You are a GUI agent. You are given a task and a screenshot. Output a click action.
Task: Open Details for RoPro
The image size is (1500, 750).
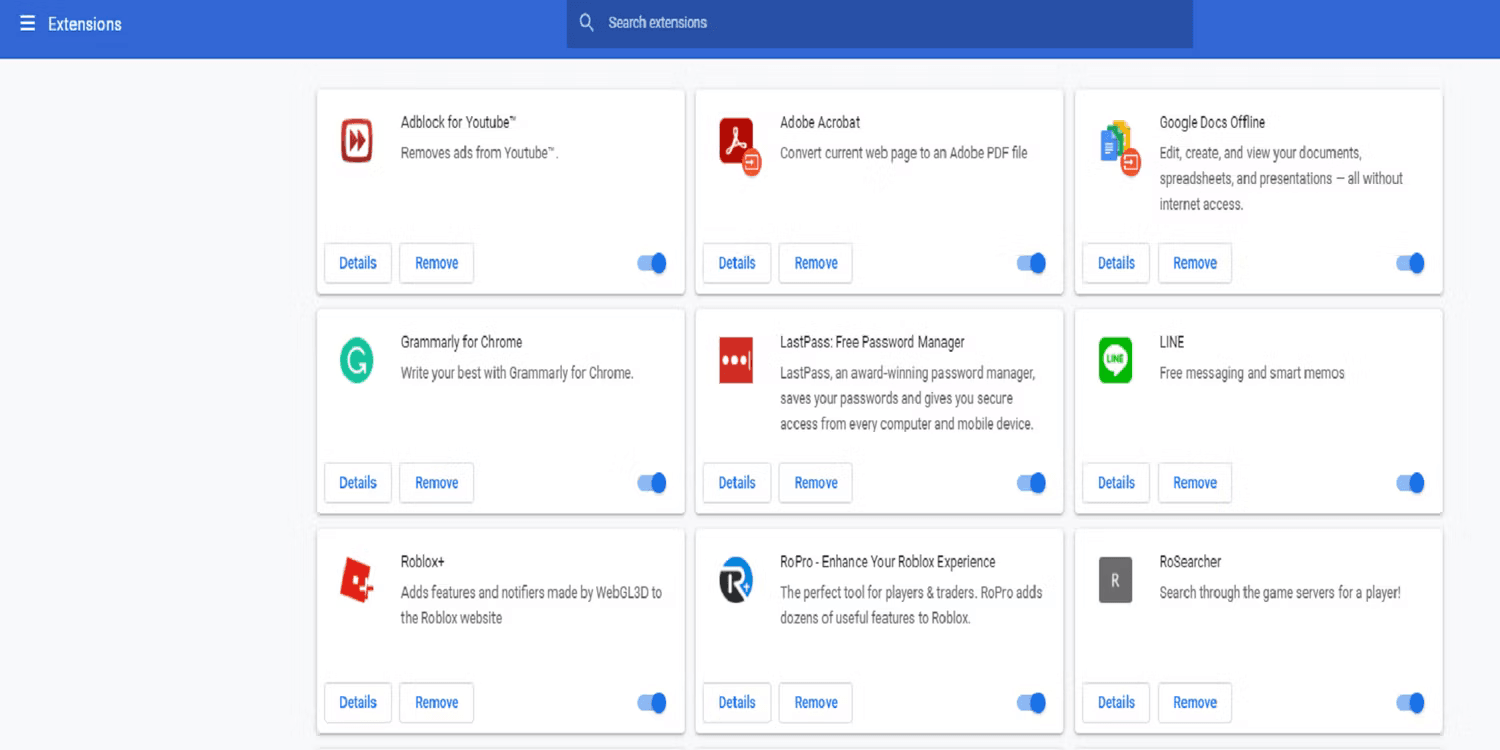(736, 703)
